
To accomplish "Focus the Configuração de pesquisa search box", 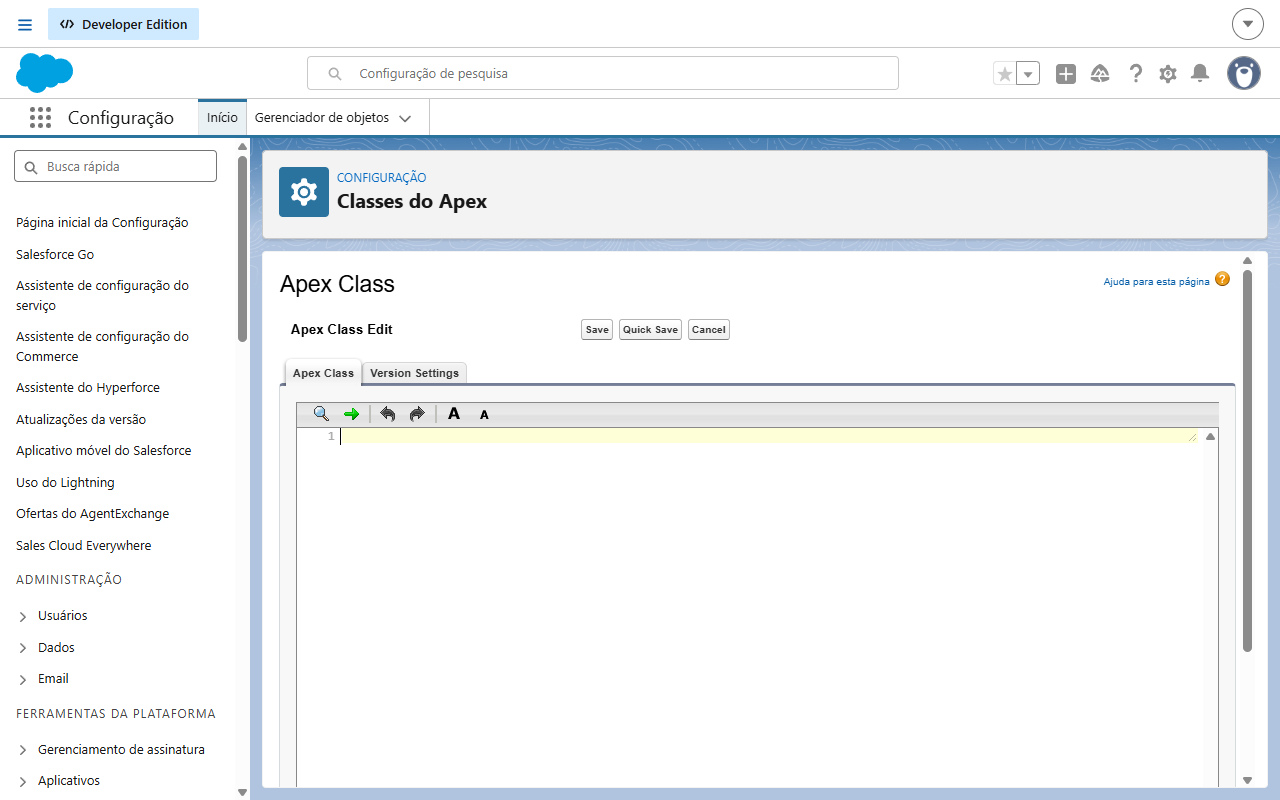I will (603, 73).
